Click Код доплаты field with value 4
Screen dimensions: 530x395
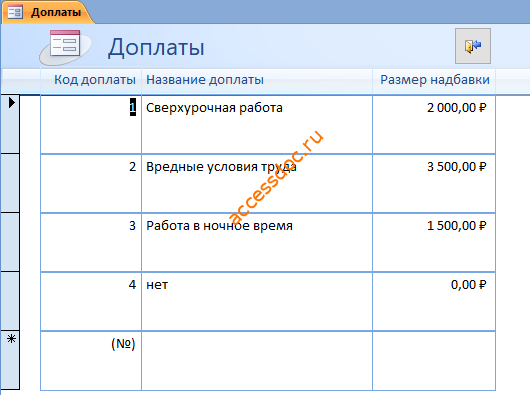pos(91,301)
